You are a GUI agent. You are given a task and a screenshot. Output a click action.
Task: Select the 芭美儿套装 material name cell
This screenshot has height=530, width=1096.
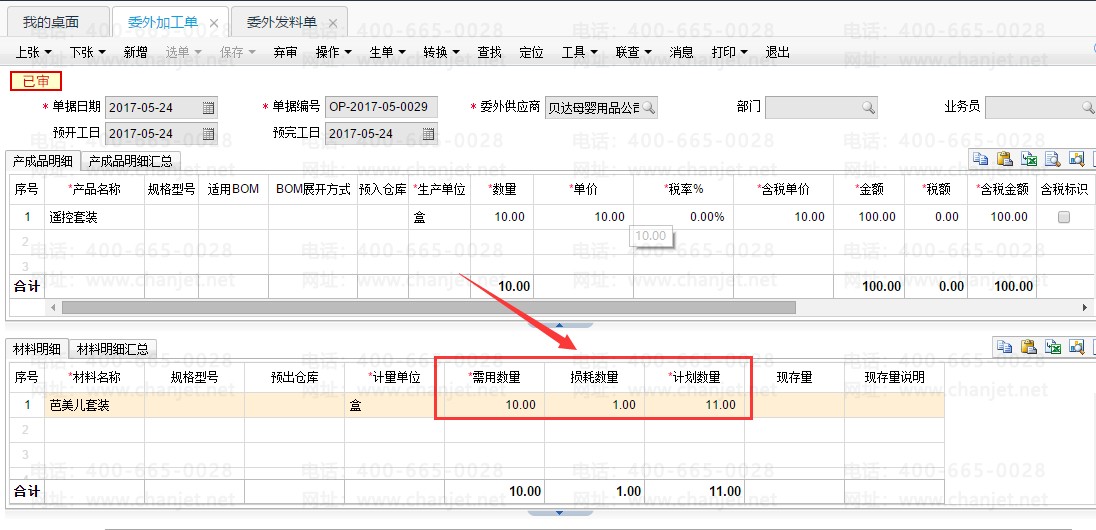coord(94,405)
